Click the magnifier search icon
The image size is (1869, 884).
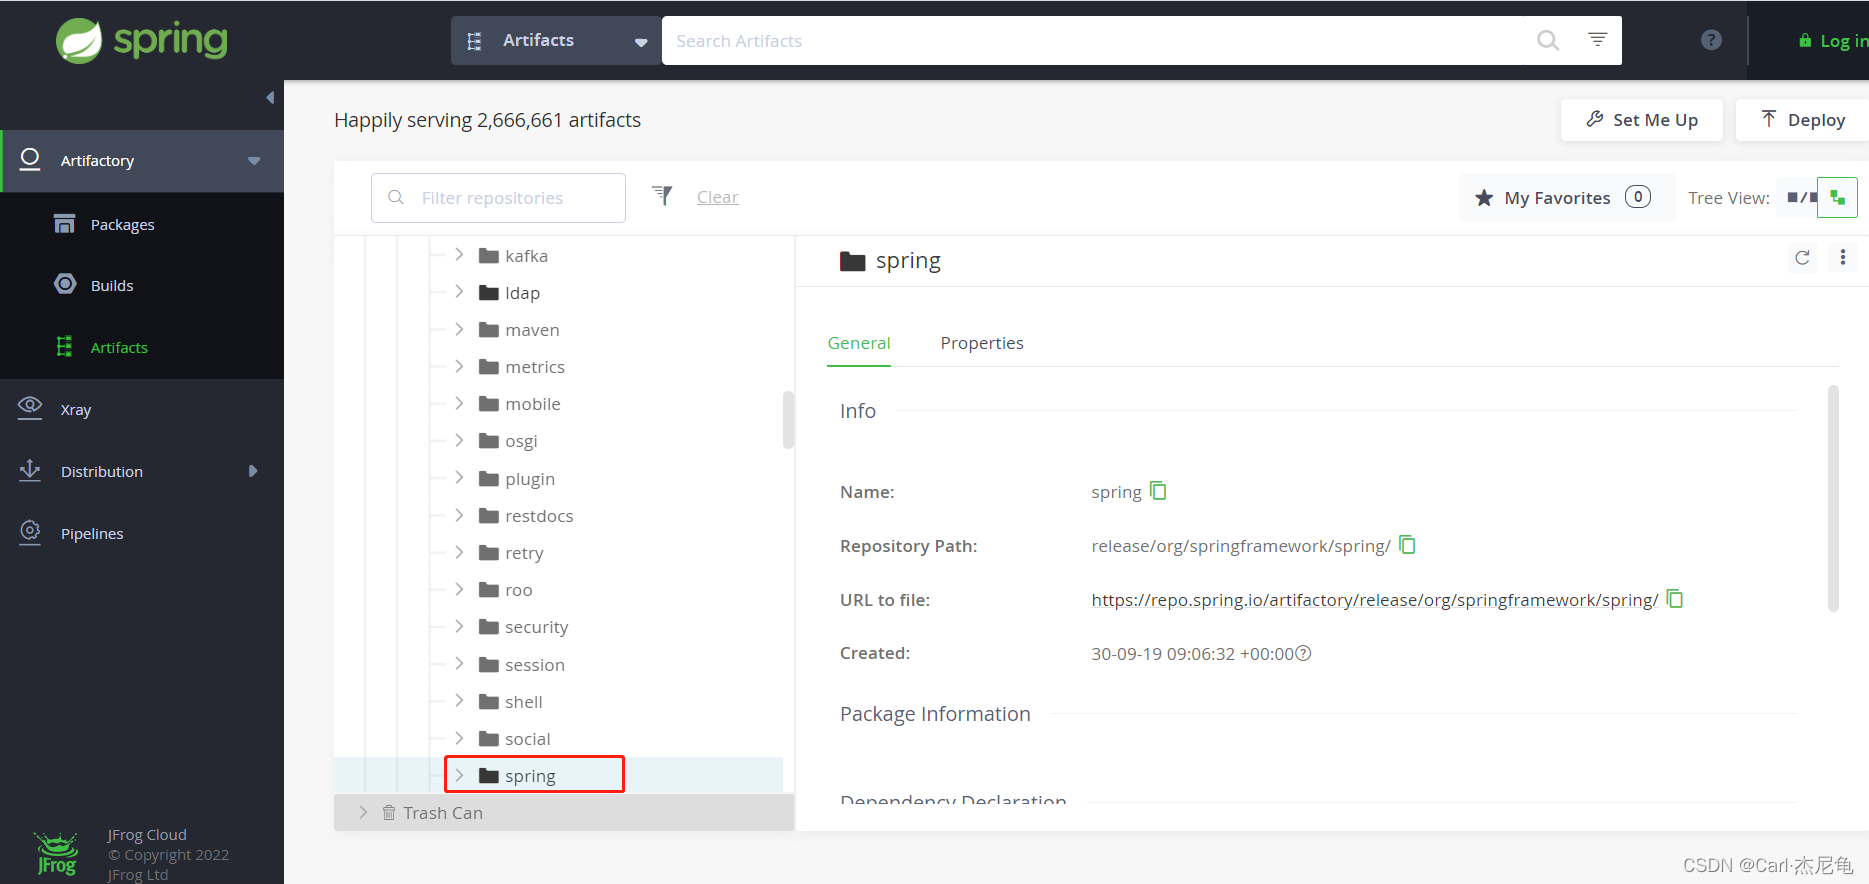(1548, 41)
